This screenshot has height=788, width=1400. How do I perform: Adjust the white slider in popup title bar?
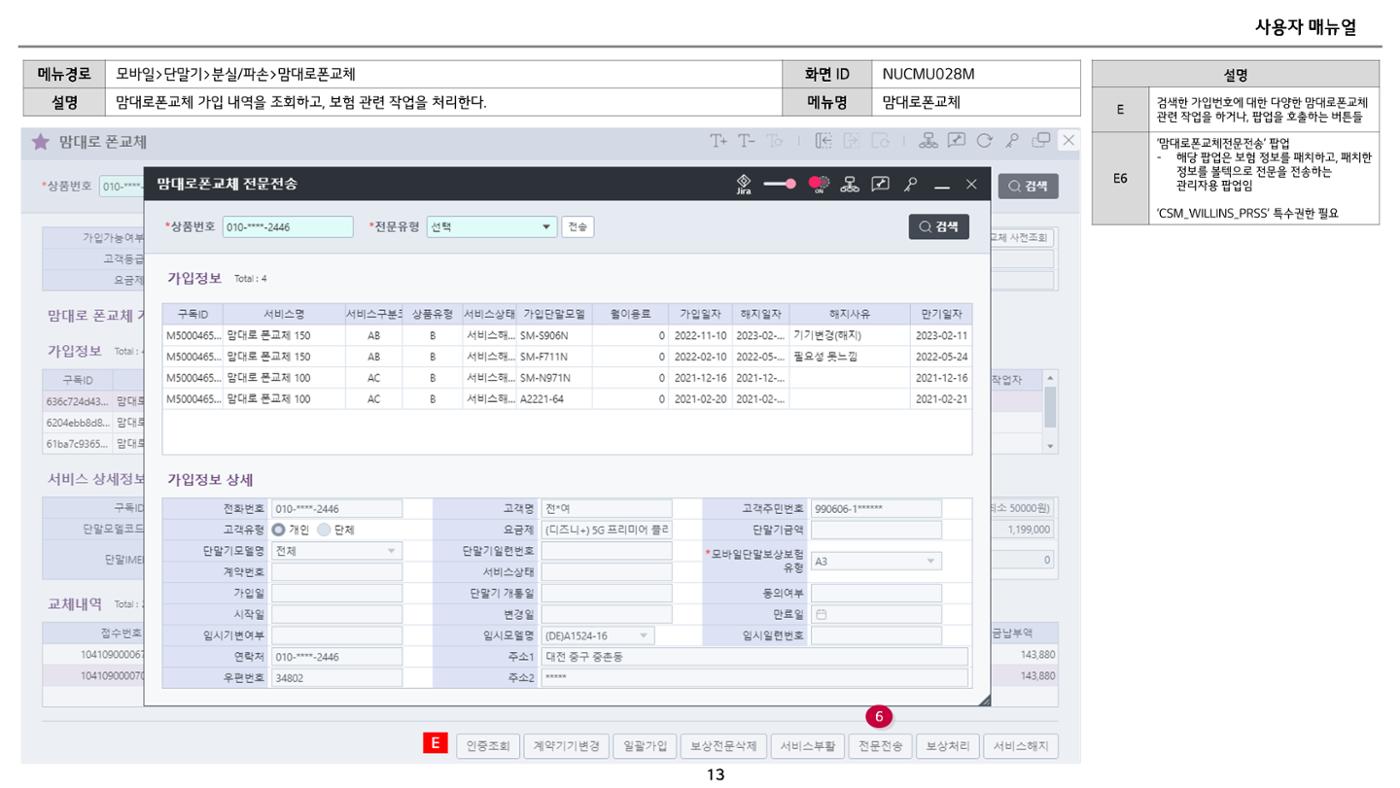780,184
